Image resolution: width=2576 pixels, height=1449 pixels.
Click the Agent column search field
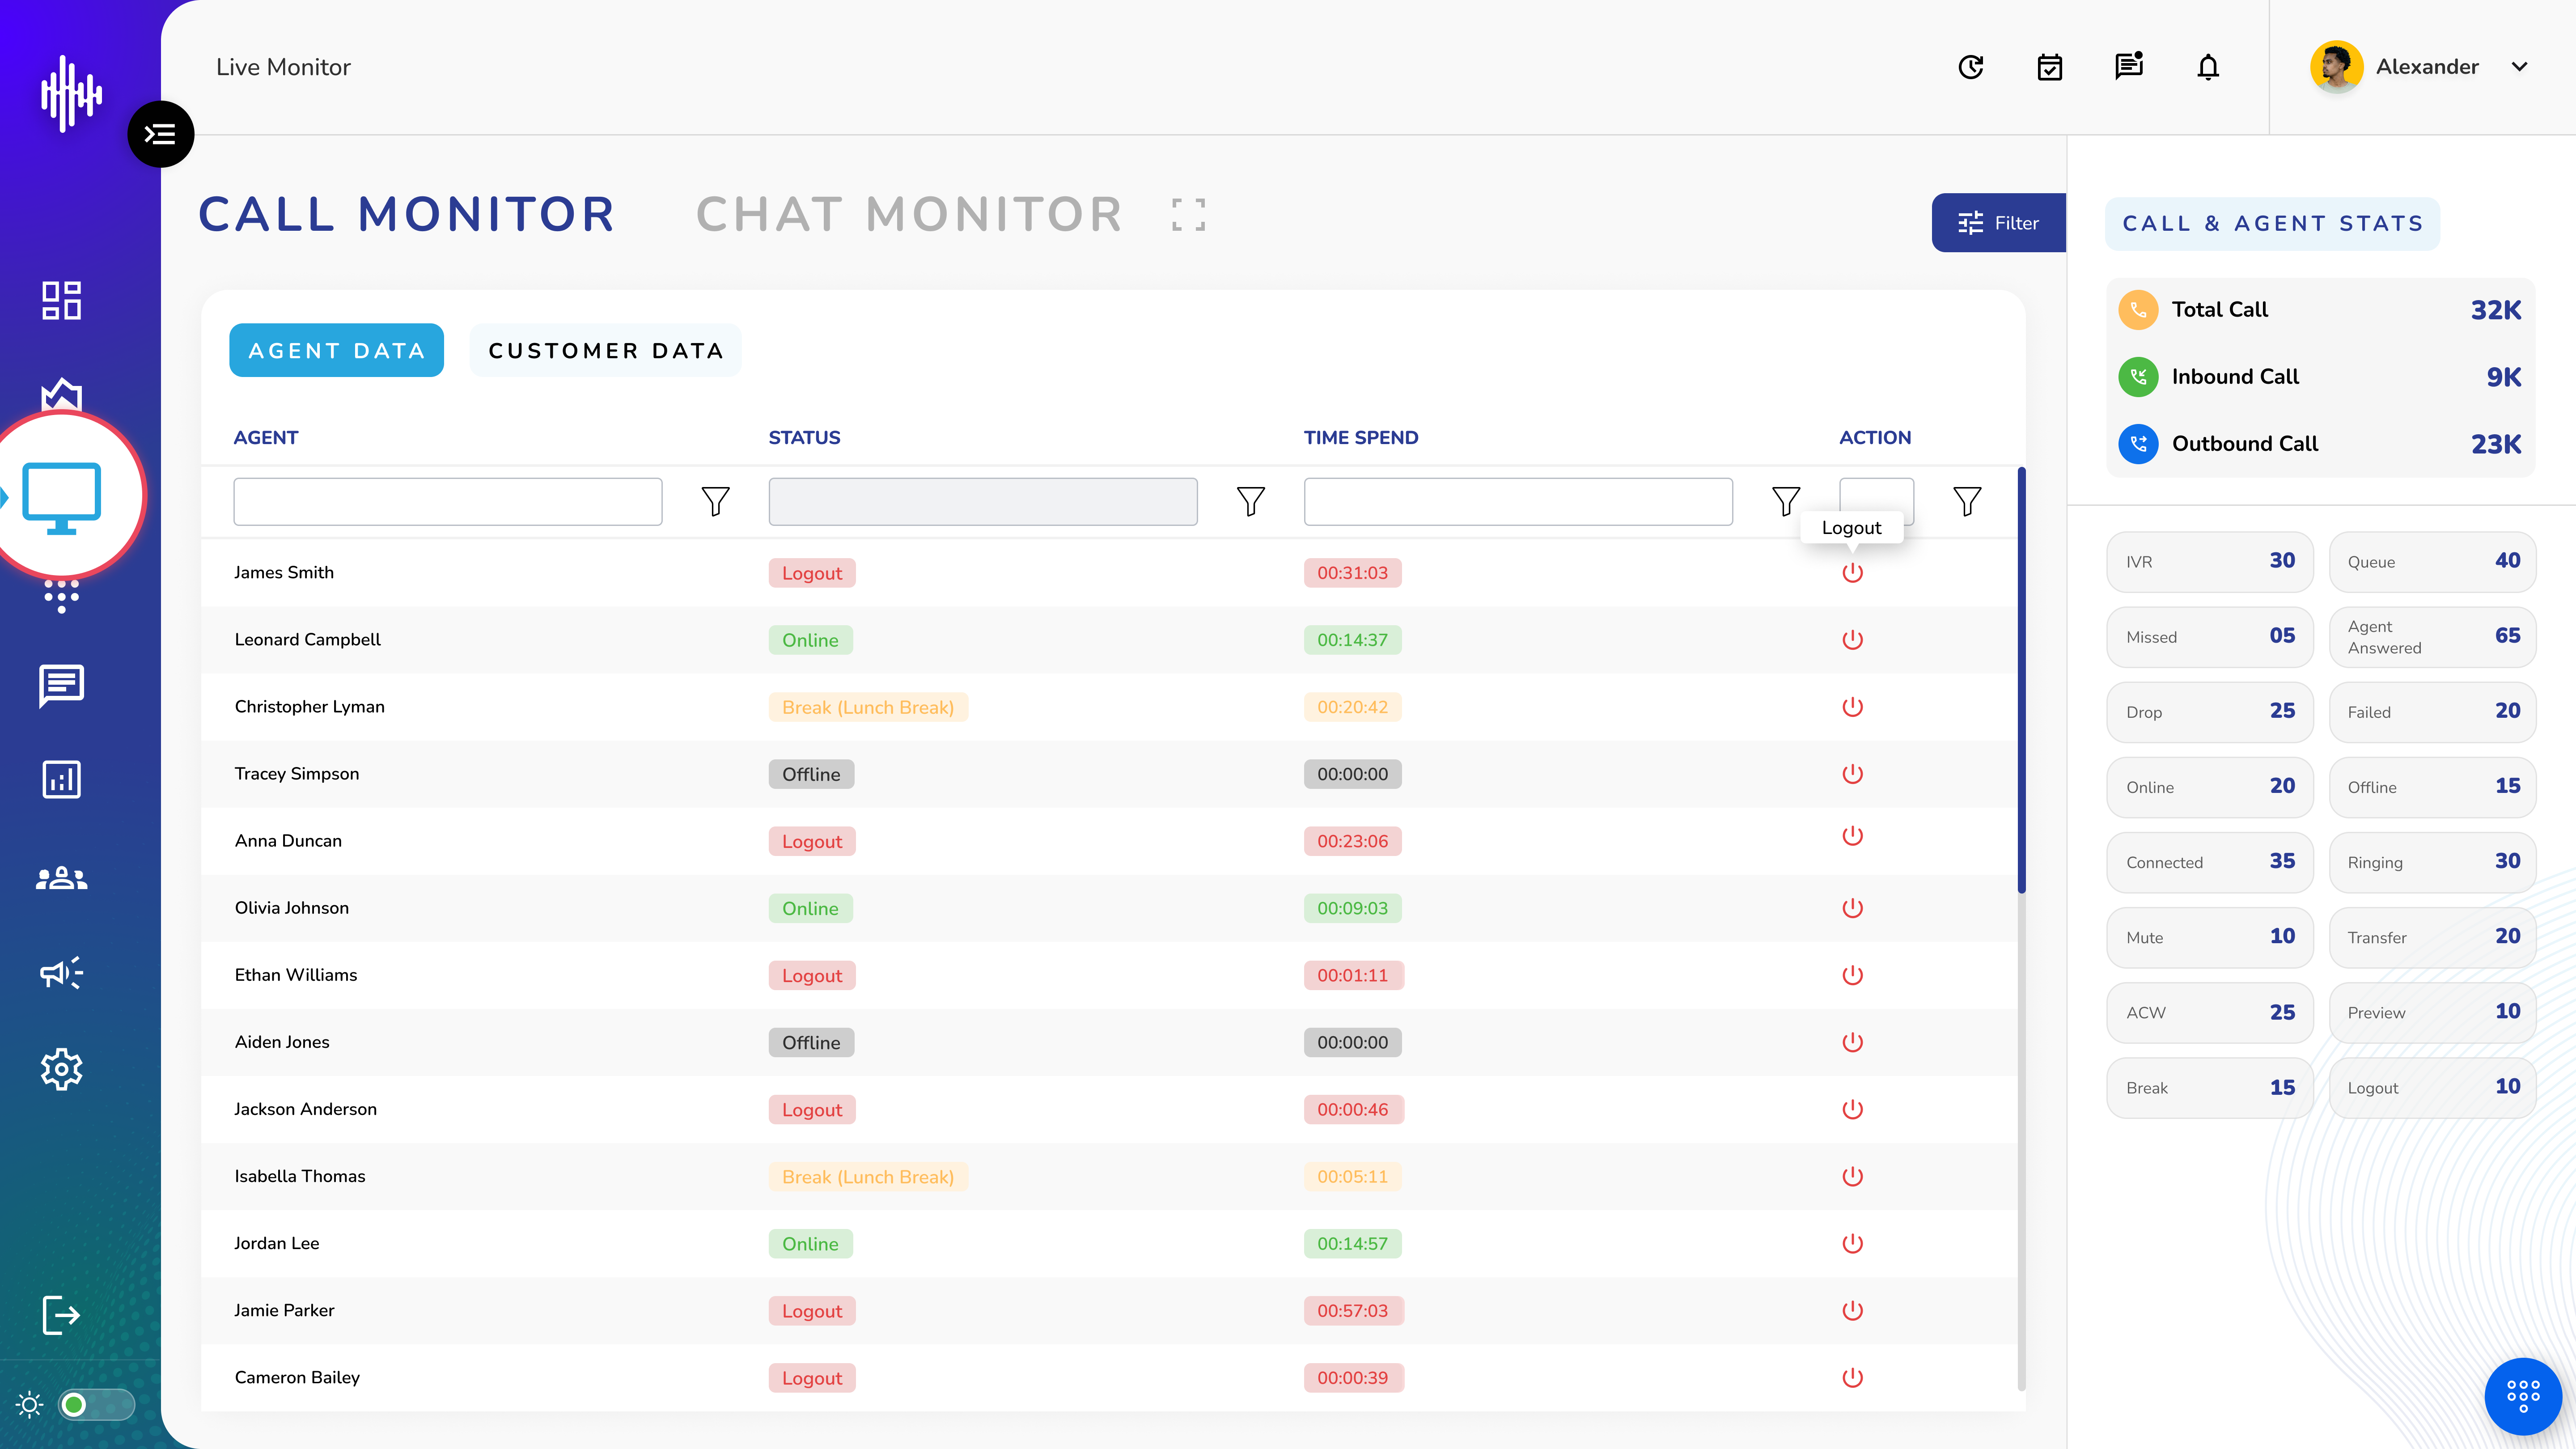(x=447, y=501)
